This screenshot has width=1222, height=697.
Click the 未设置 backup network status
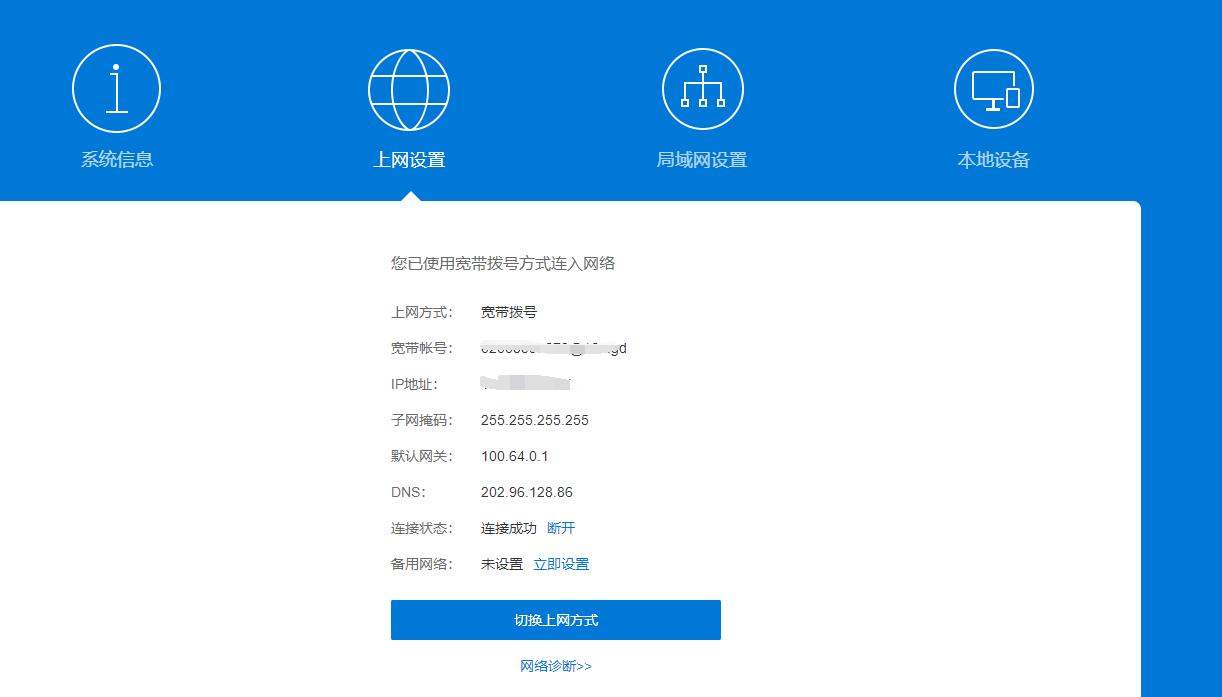coord(501,564)
